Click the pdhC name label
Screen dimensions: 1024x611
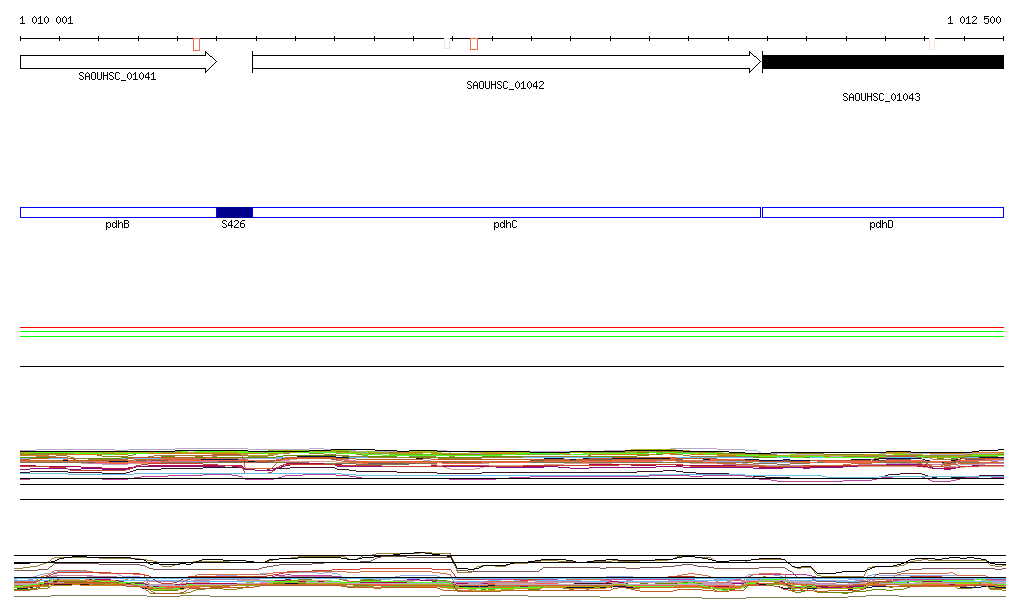(x=505, y=225)
